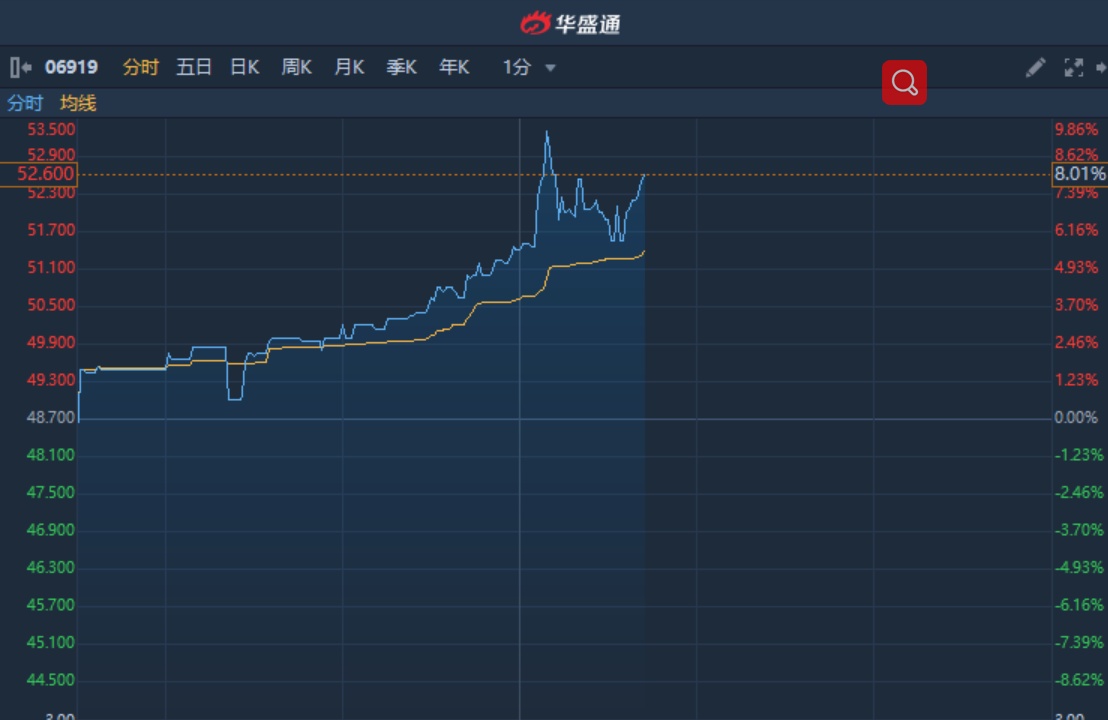Toggle fullscreen chart view
This screenshot has width=1108, height=720.
[x=1074, y=67]
